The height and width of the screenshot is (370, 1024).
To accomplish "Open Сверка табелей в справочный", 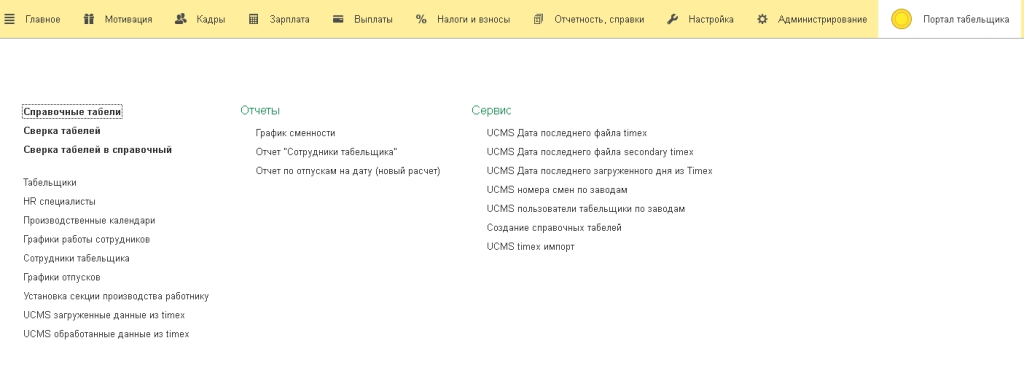I will (97, 150).
